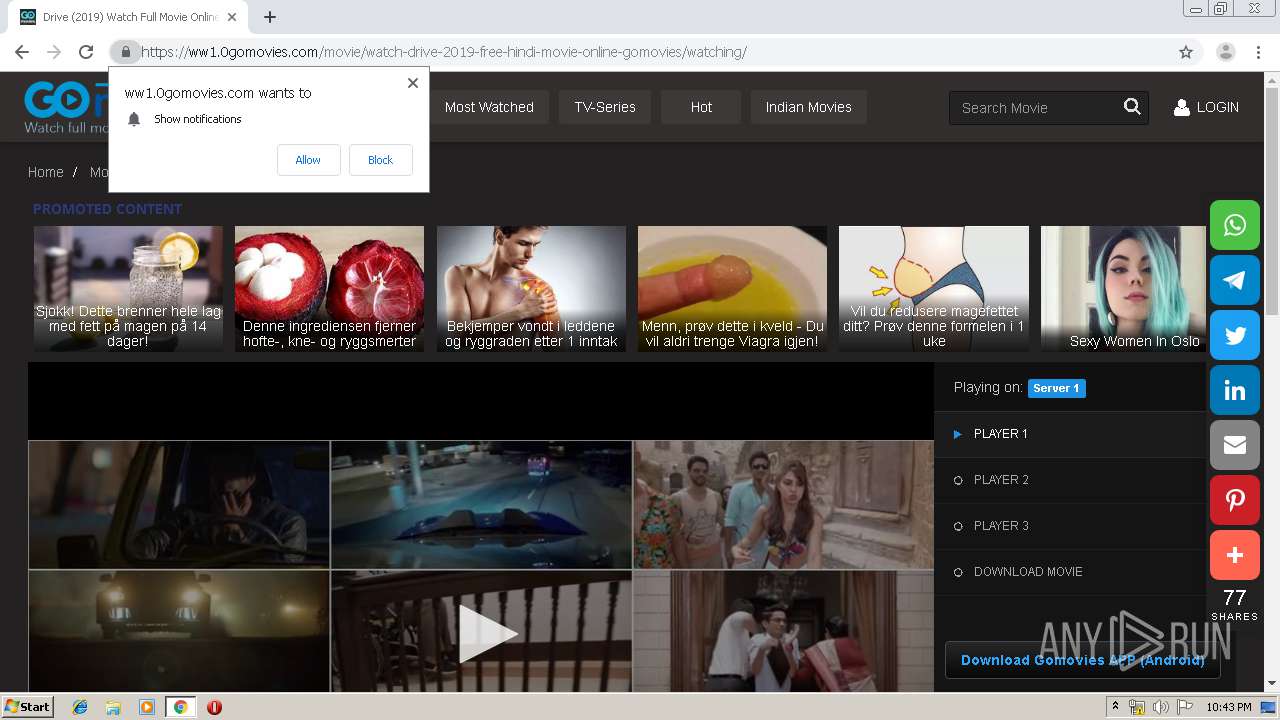Share via Telegram icon
Screen dimensions: 1280x720
point(1235,280)
